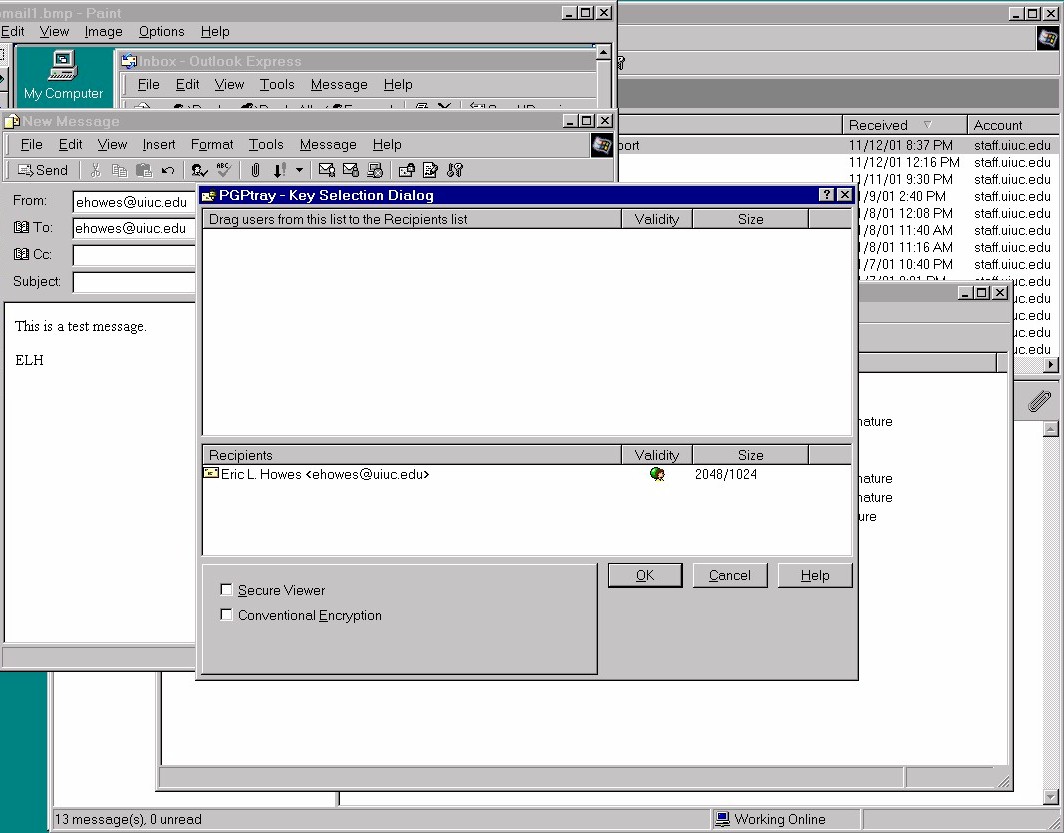1064x833 pixels.
Task: Click the 2048/1024 key size value
Action: 725,474
